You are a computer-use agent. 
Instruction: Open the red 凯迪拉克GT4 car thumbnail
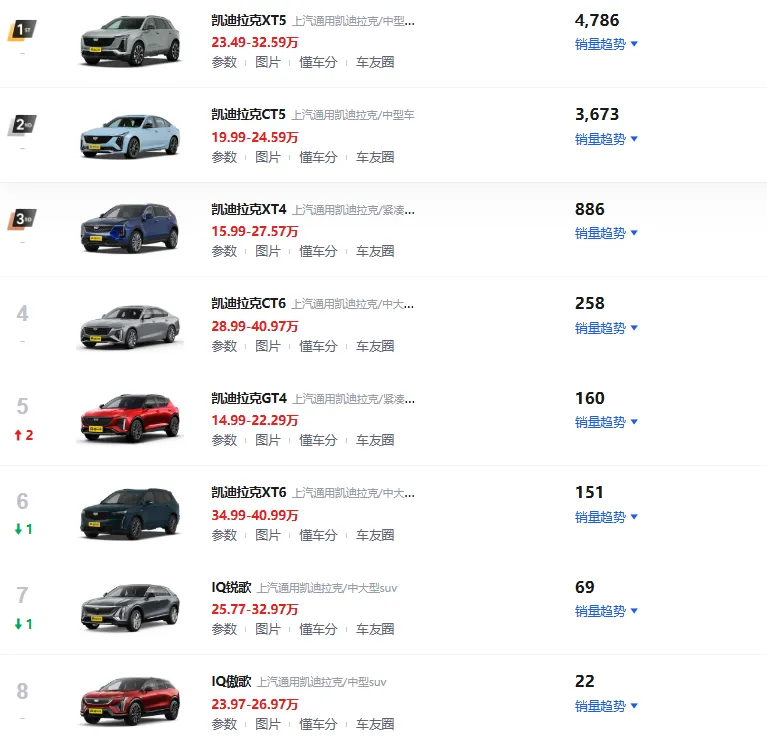pyautogui.click(x=130, y=419)
